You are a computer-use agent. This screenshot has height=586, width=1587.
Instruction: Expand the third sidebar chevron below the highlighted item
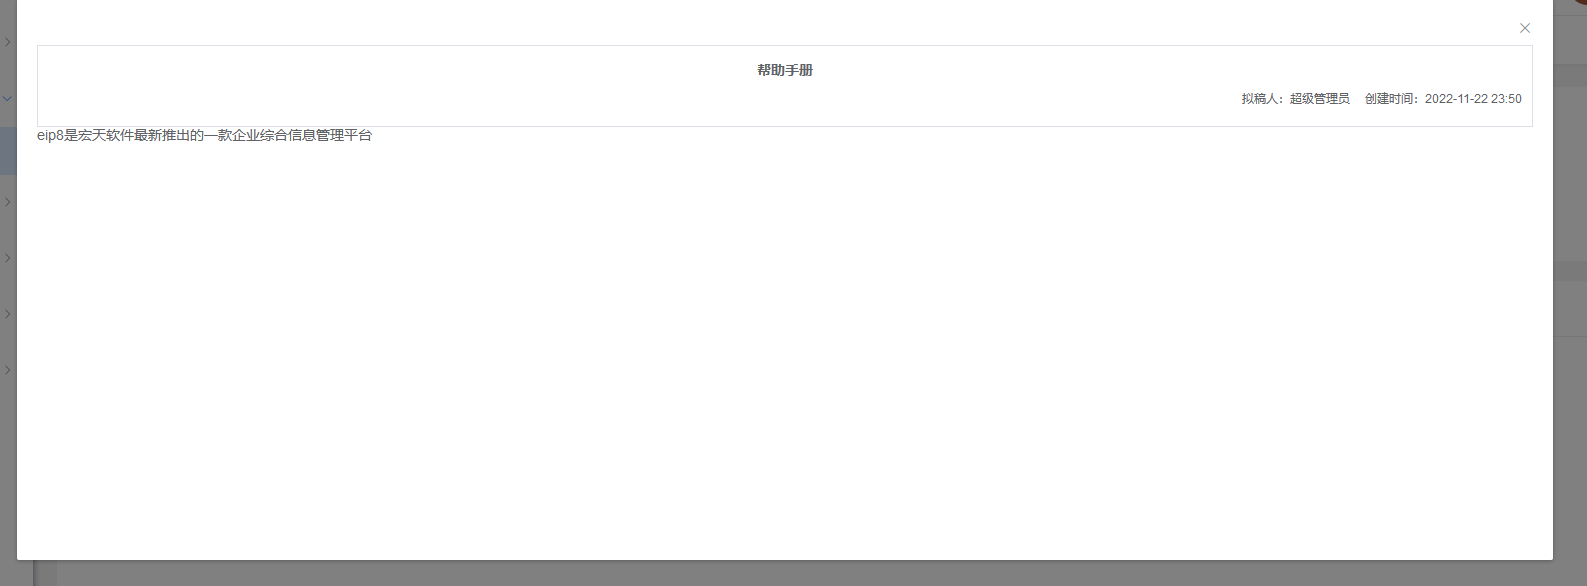[7, 314]
